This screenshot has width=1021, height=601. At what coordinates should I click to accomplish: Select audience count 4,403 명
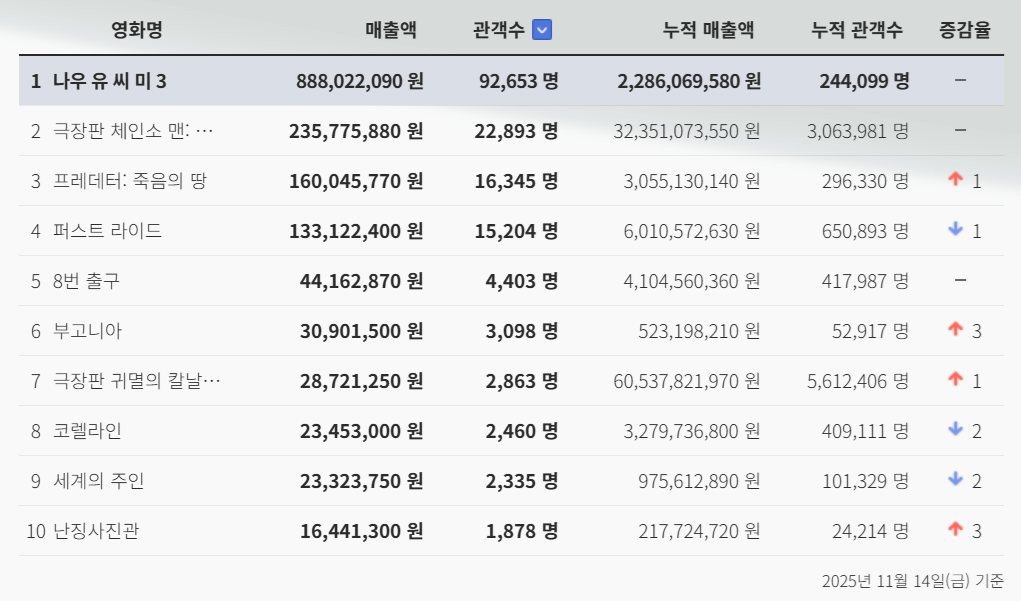click(522, 281)
